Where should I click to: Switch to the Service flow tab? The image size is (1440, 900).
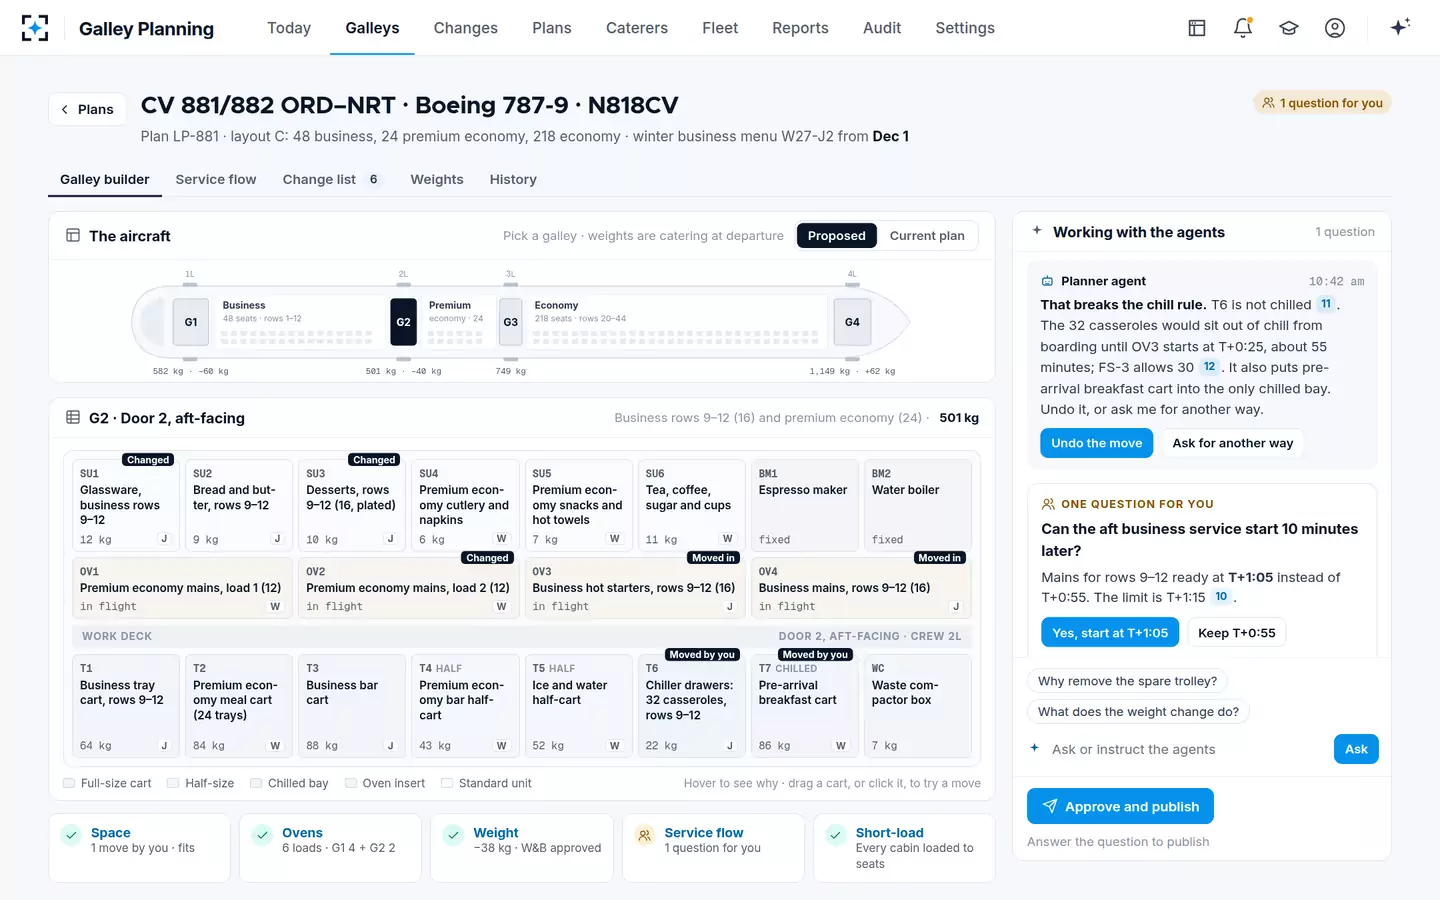click(x=216, y=180)
